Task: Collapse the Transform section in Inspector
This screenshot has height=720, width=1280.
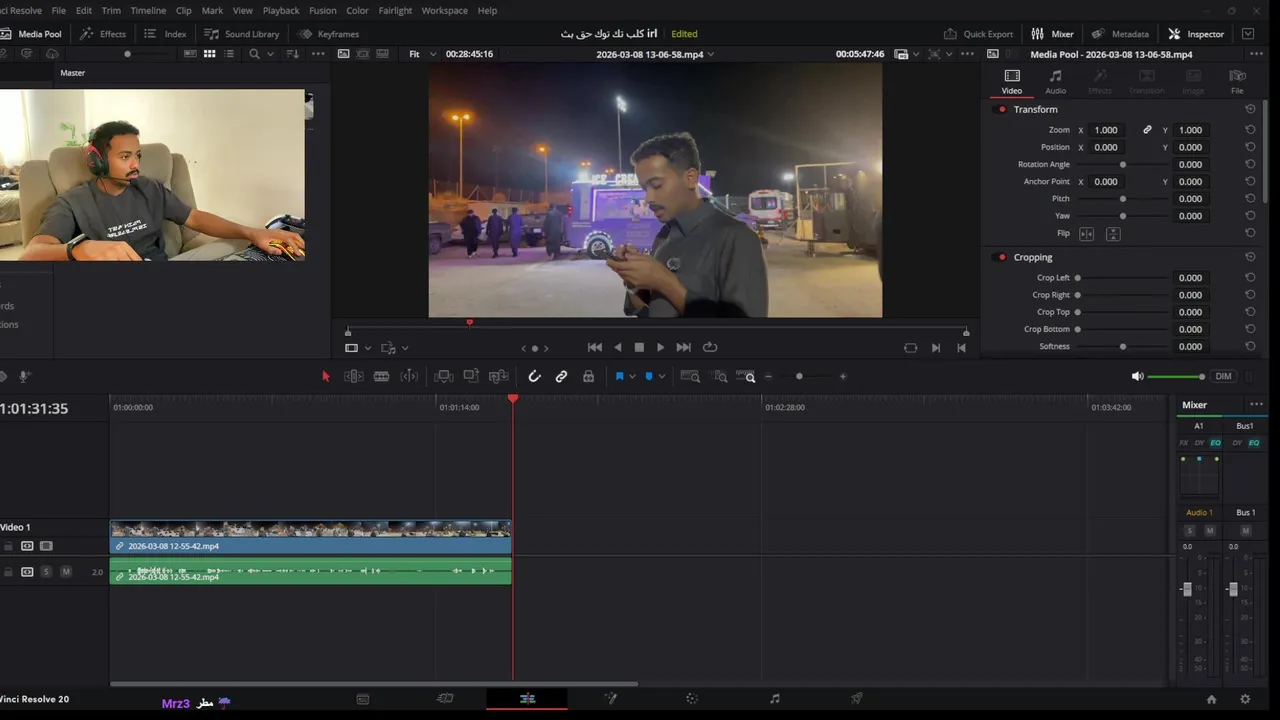Action: pyautogui.click(x=1035, y=109)
